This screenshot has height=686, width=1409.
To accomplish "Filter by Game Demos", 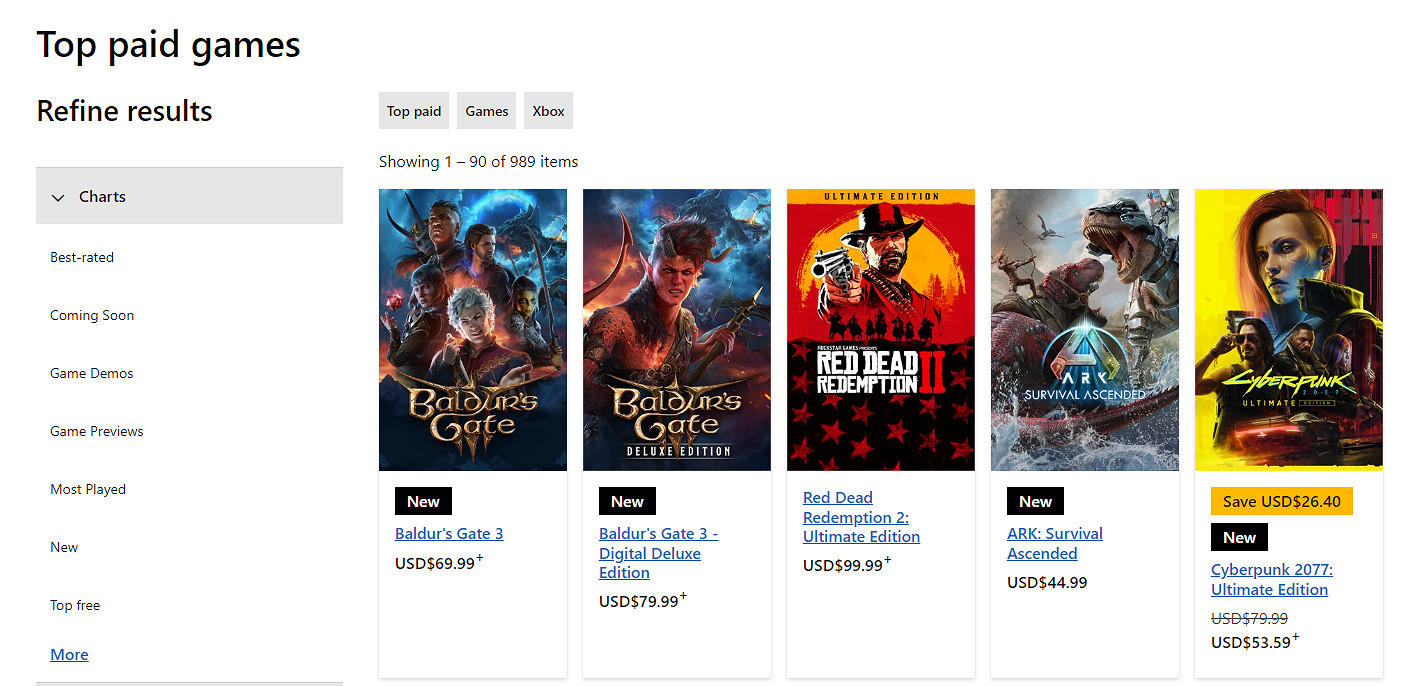I will click(92, 373).
